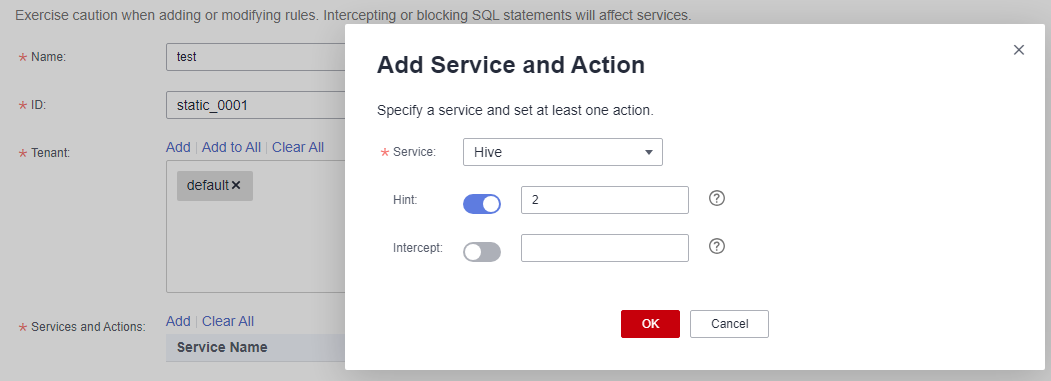Click Add under Services and Actions

(x=178, y=321)
